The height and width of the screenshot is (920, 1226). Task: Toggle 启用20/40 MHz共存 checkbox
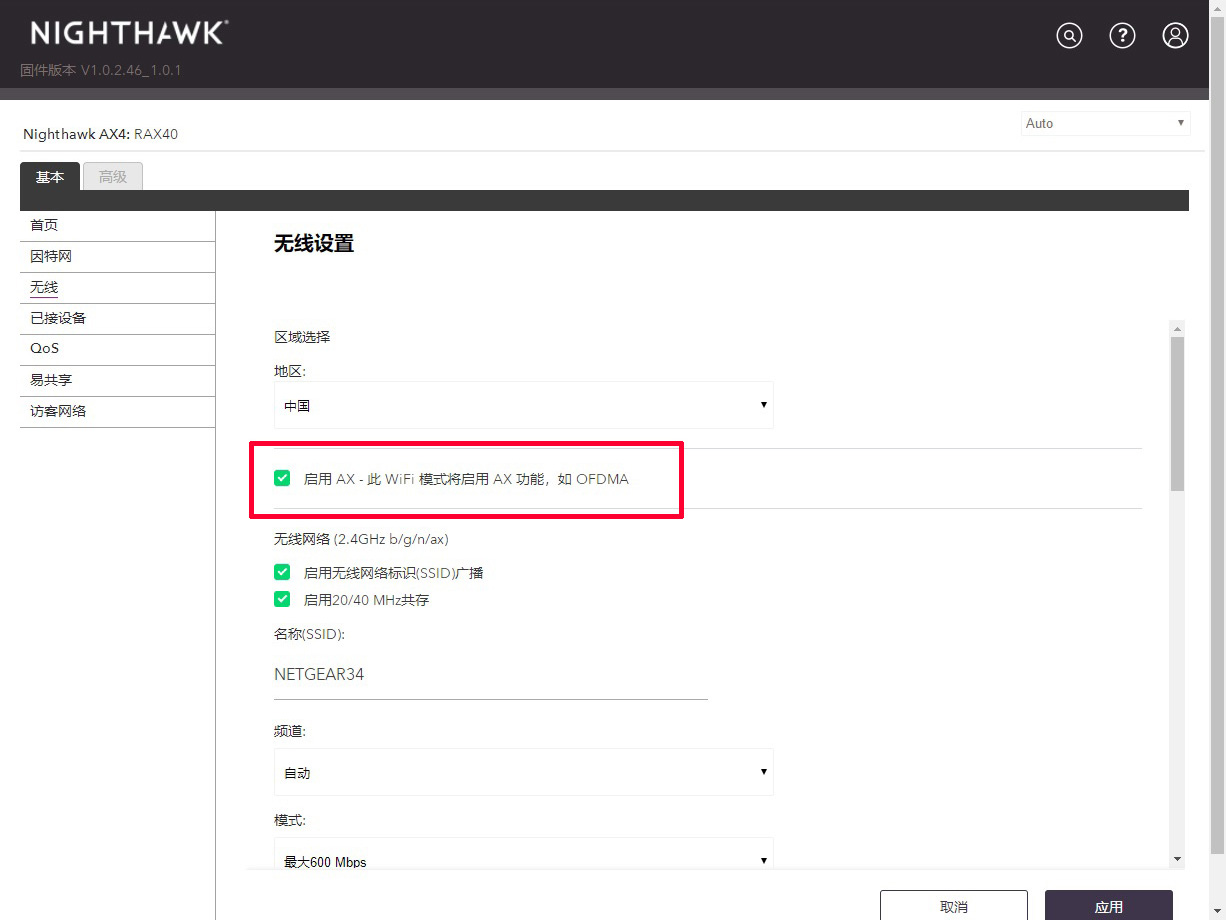282,599
